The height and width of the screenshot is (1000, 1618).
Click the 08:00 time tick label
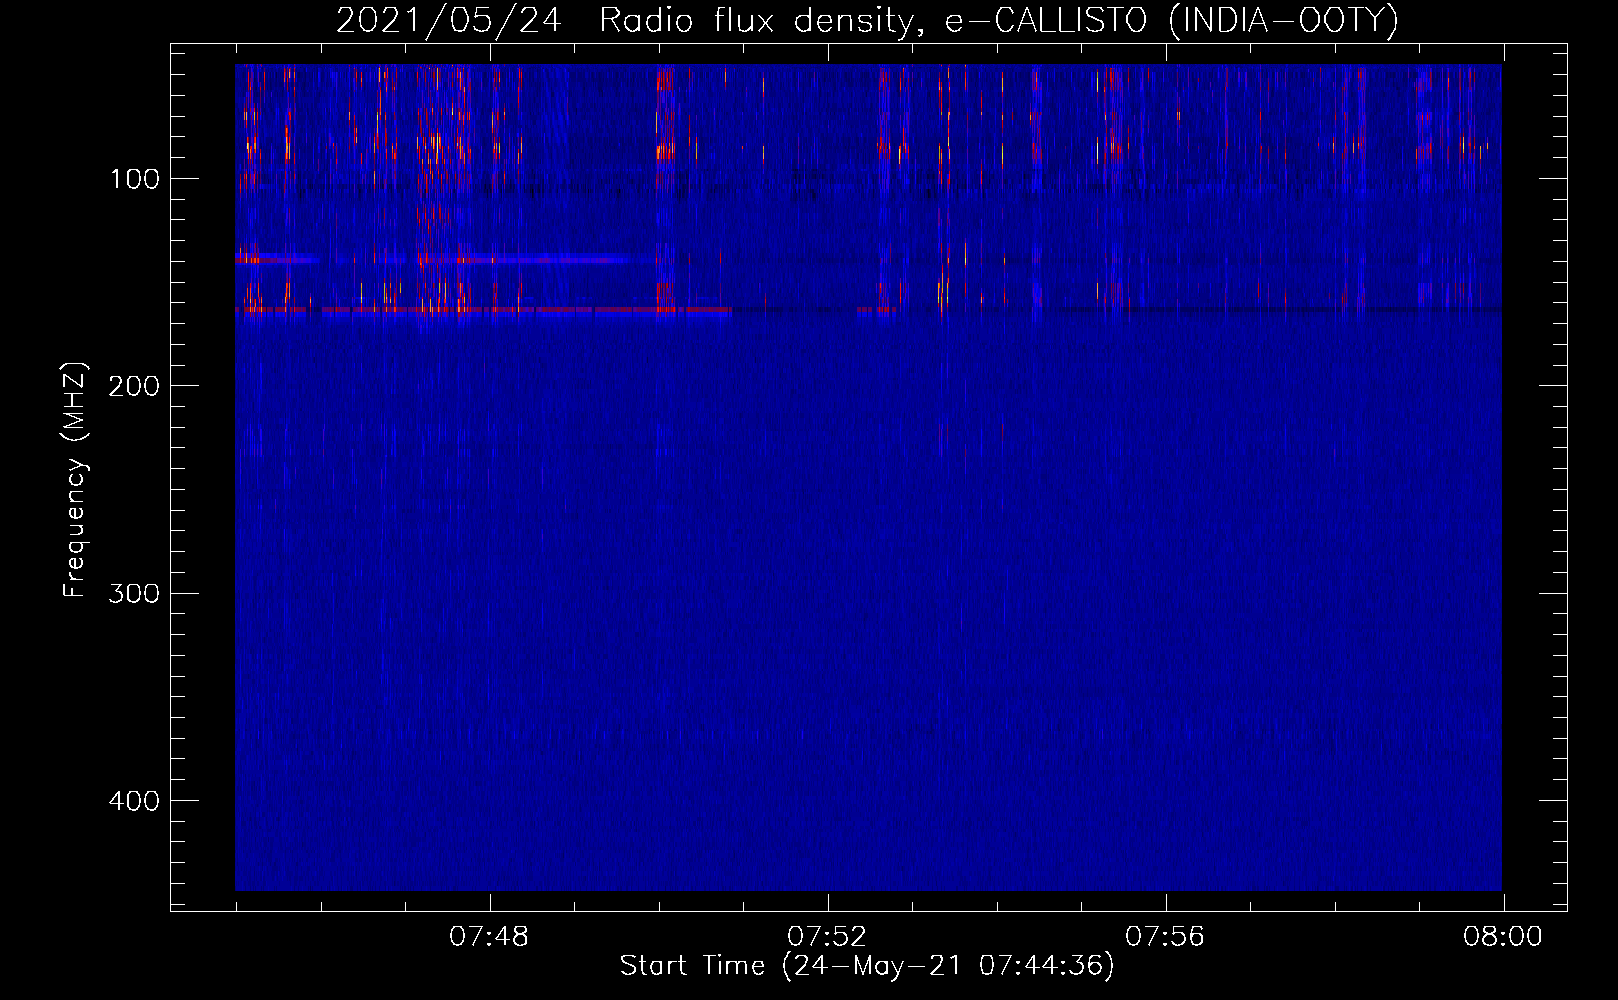1503,937
